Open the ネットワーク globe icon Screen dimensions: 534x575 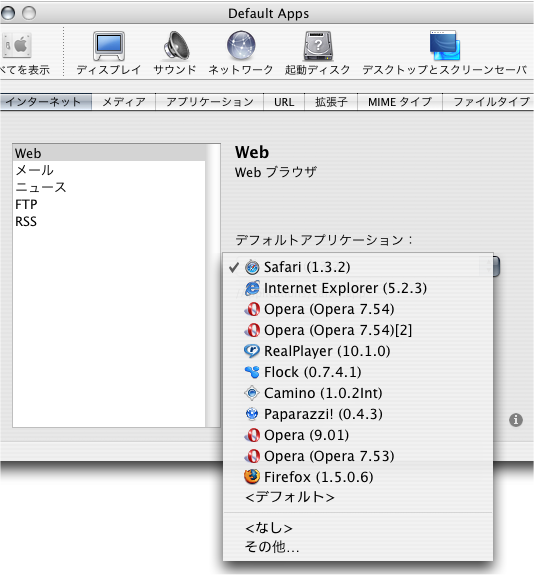coord(241,45)
